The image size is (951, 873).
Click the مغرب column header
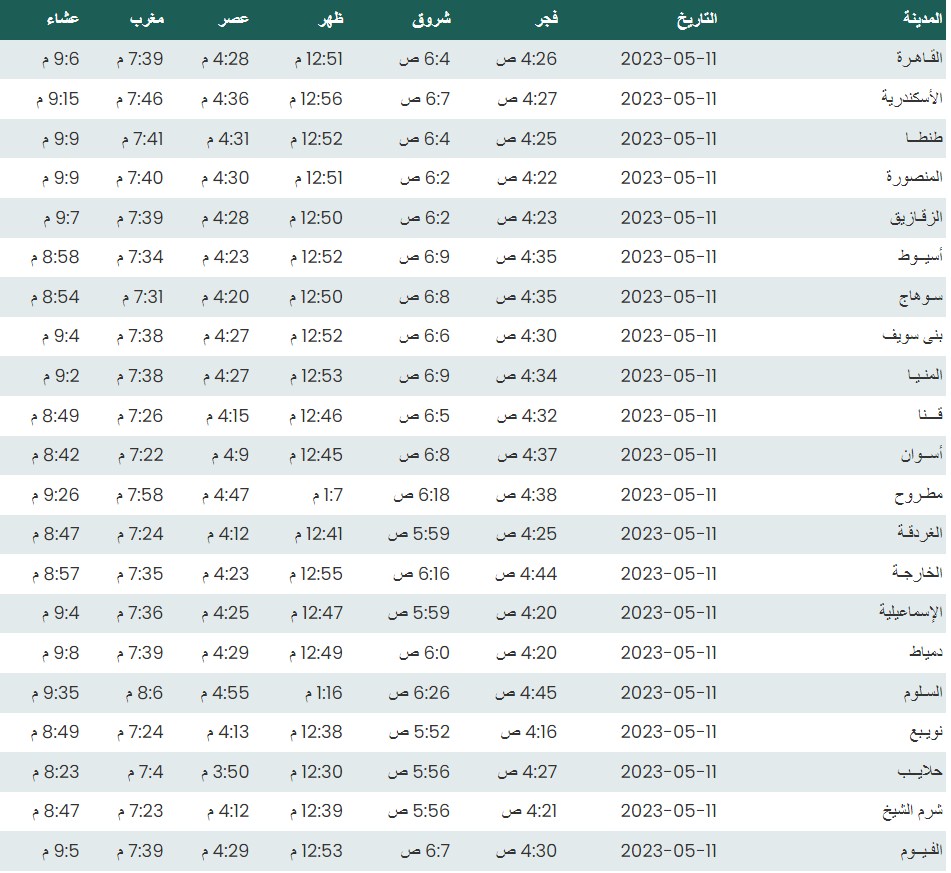146,19
